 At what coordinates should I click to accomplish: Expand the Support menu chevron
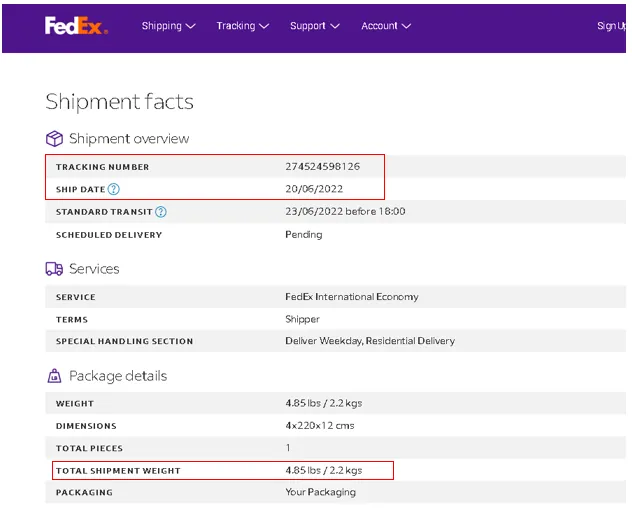335,26
